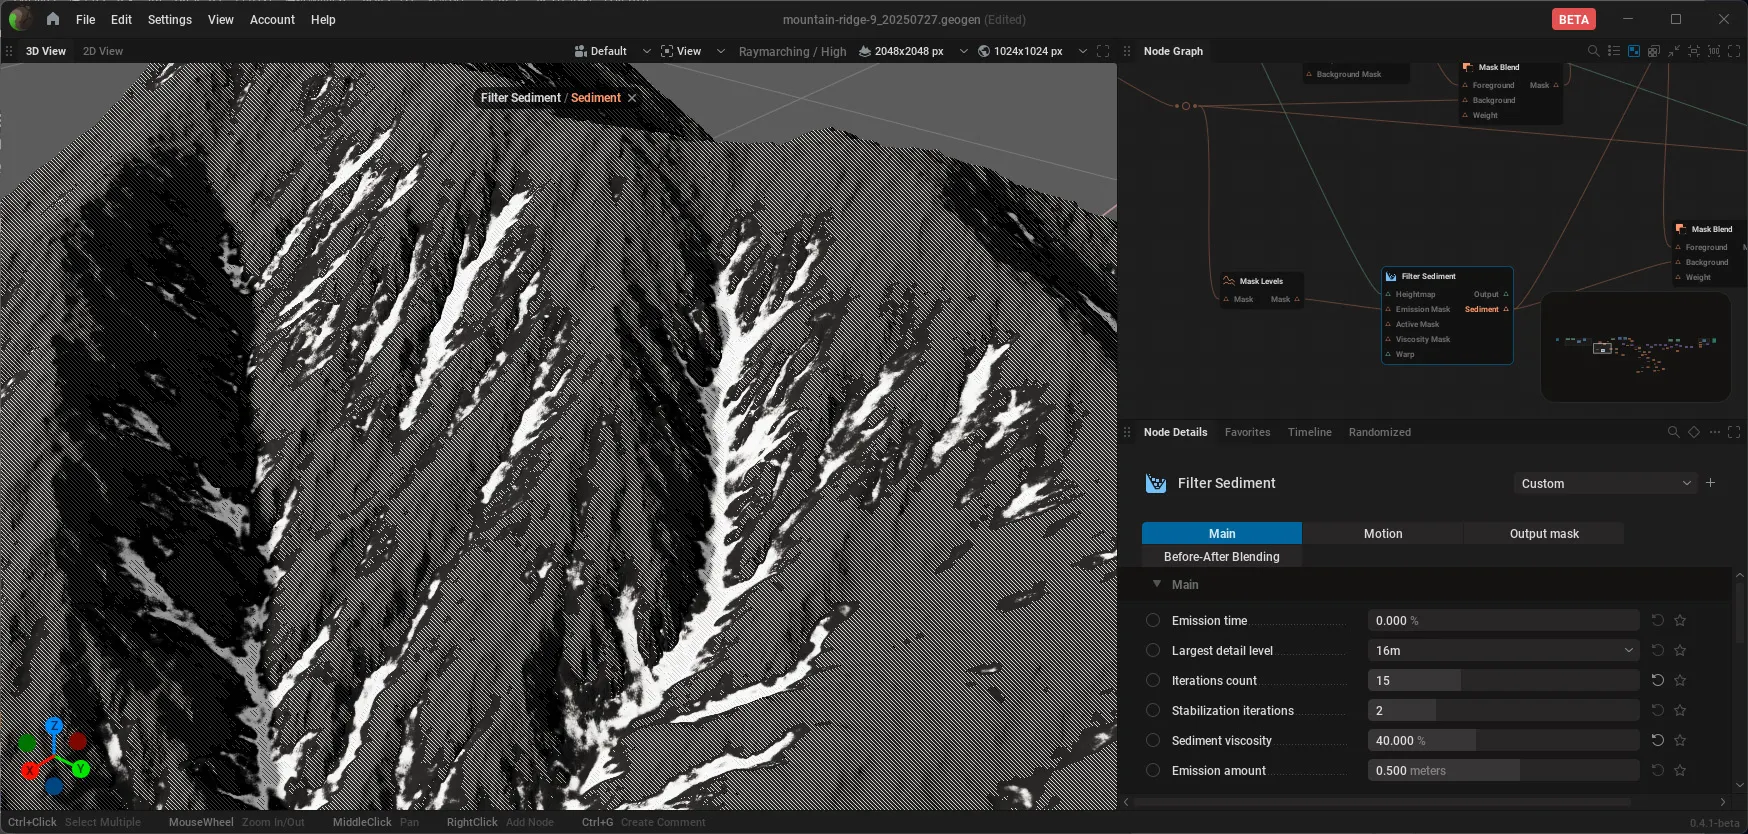The image size is (1748, 834).
Task: Close the Filter Sediment / Sediment preview label
Action: click(x=632, y=98)
